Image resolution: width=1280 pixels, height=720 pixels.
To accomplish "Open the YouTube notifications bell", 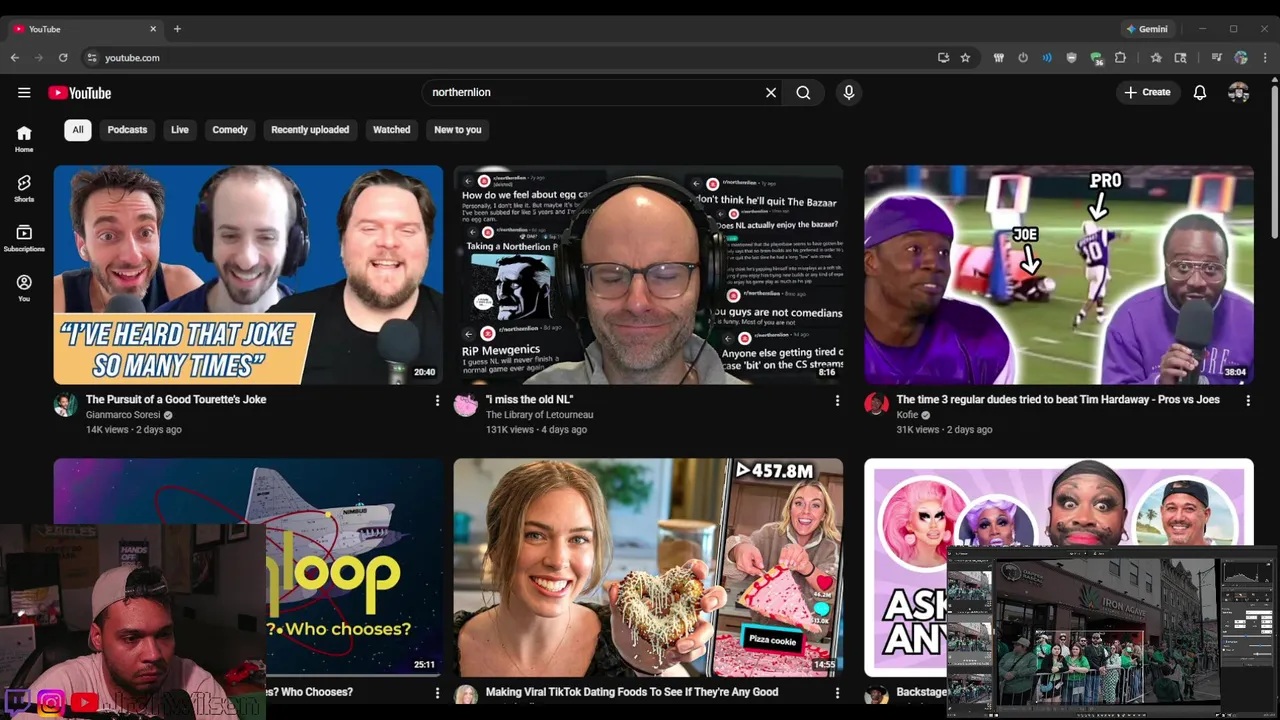I will [1200, 93].
